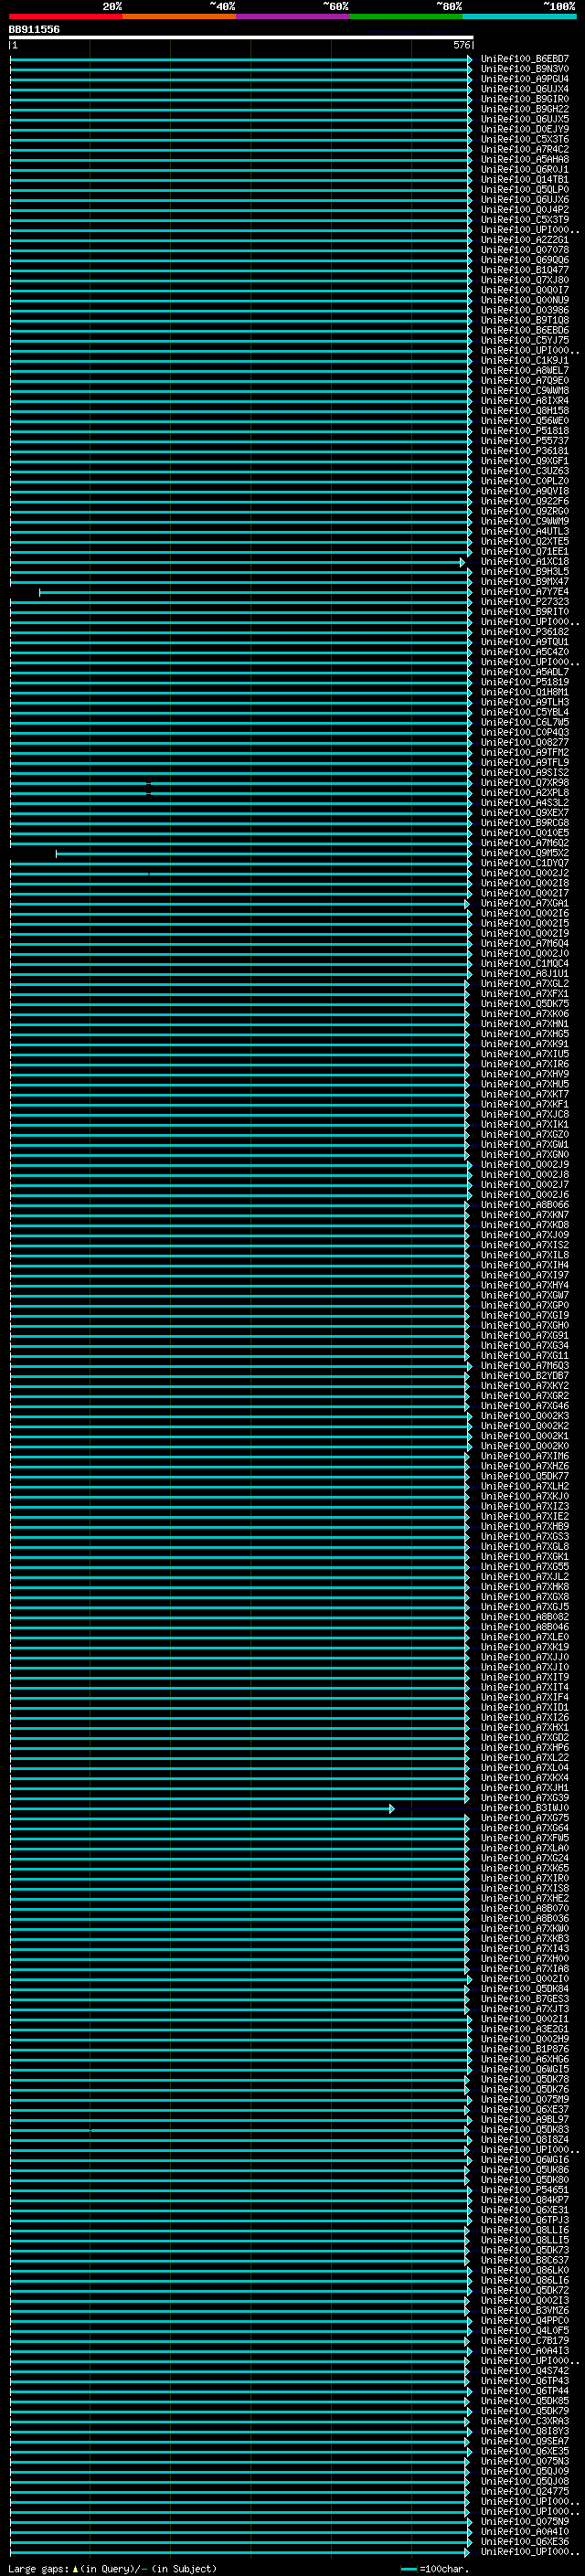585x2576 pixels.
Task: Select the UniRef100_Q7XR98 label
Action: [525, 782]
